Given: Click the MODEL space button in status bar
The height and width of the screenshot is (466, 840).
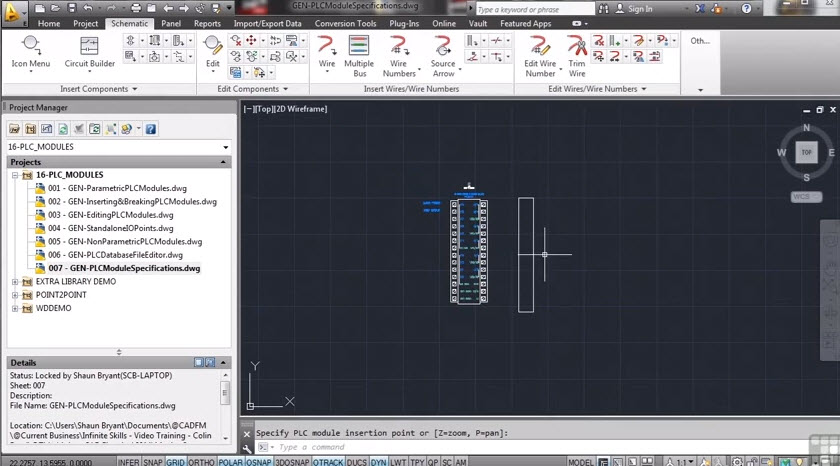Looking at the screenshot, I should click(x=580, y=462).
